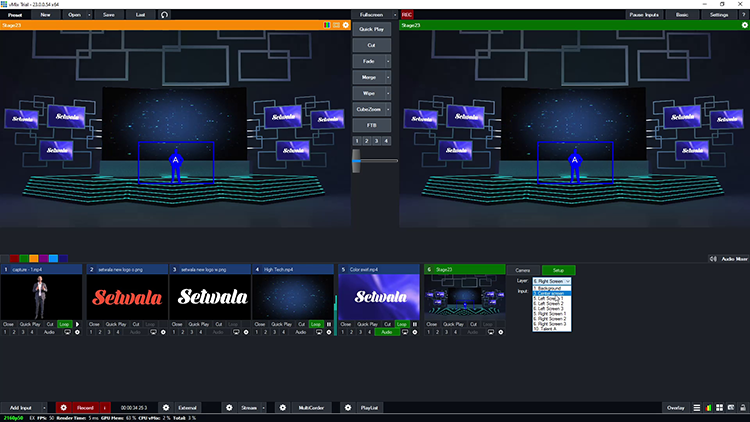Toggle Loop on the High Tech.mp4 input

click(x=316, y=324)
